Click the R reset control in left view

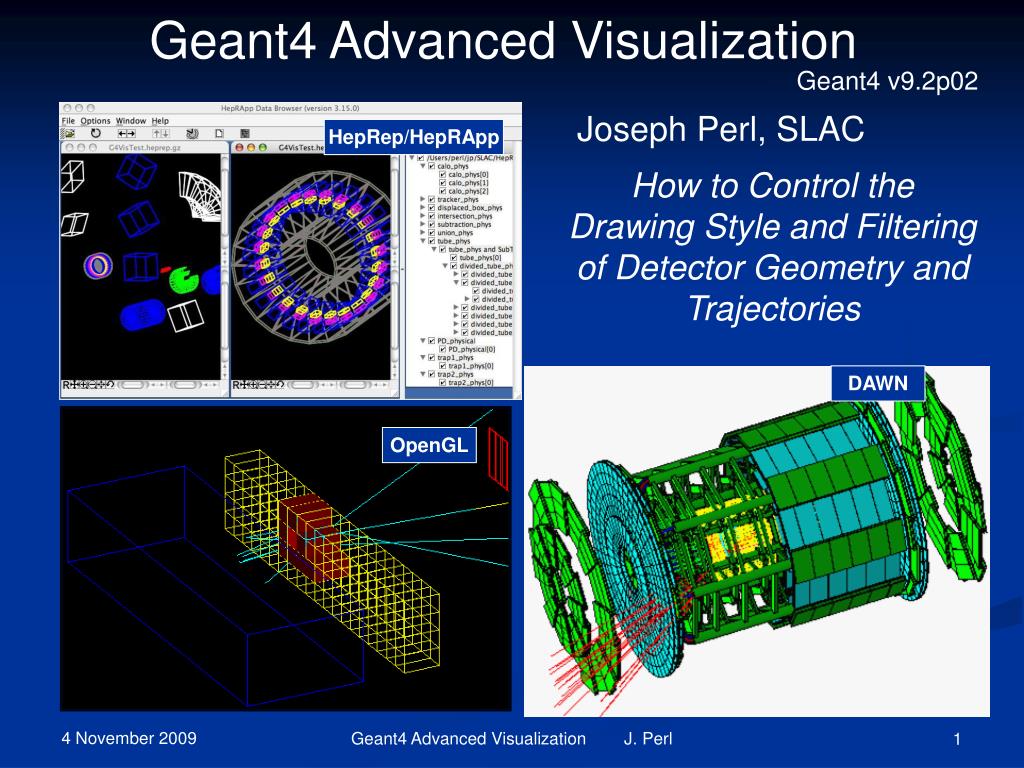click(x=65, y=385)
